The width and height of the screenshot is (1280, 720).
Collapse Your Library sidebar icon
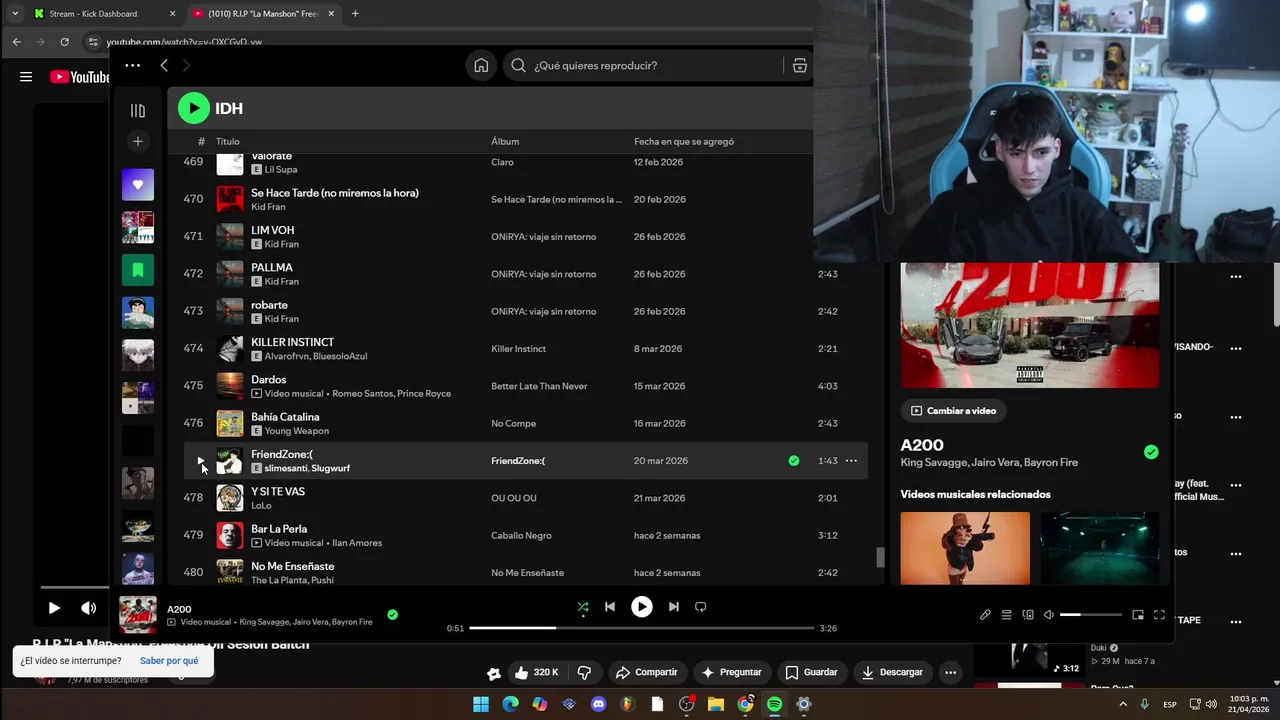(x=138, y=110)
